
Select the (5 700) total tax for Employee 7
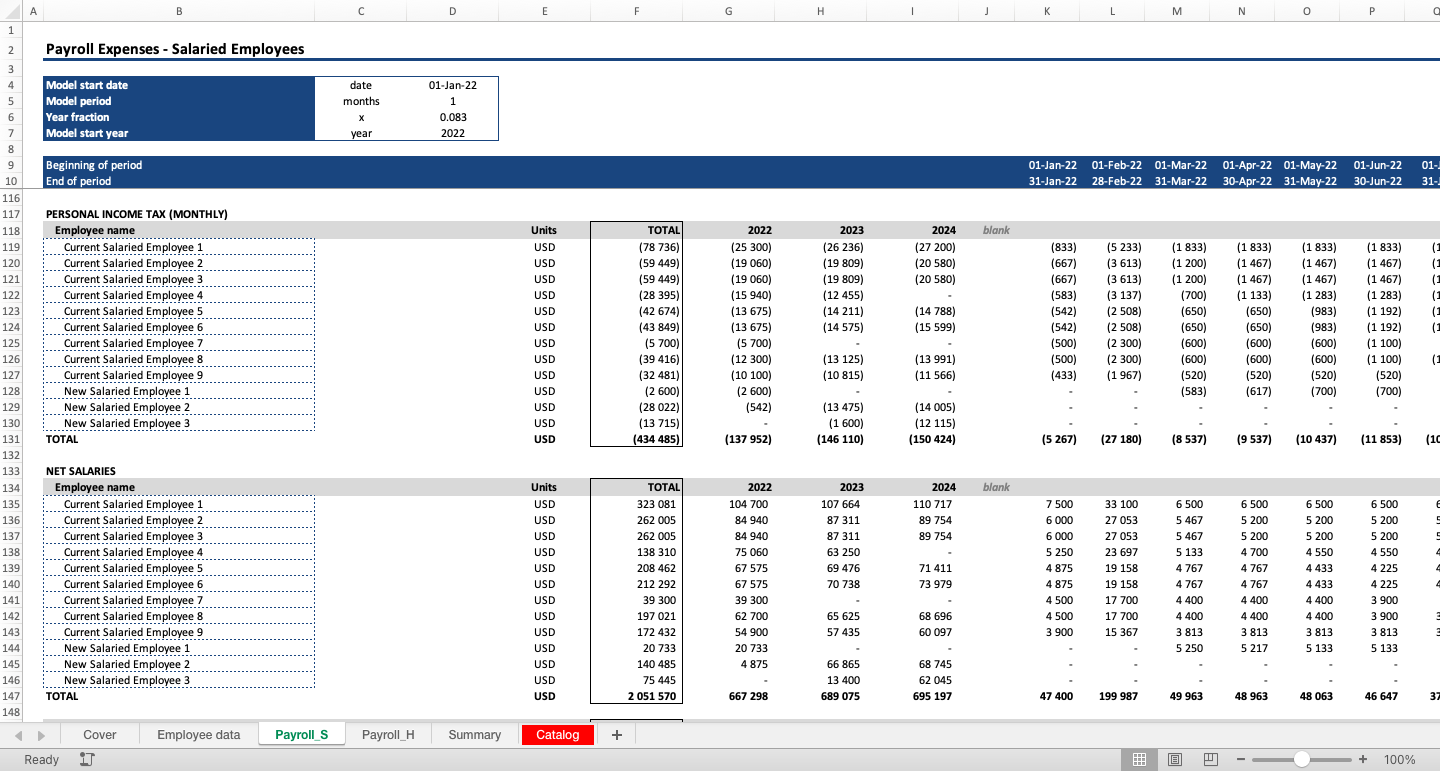click(637, 343)
